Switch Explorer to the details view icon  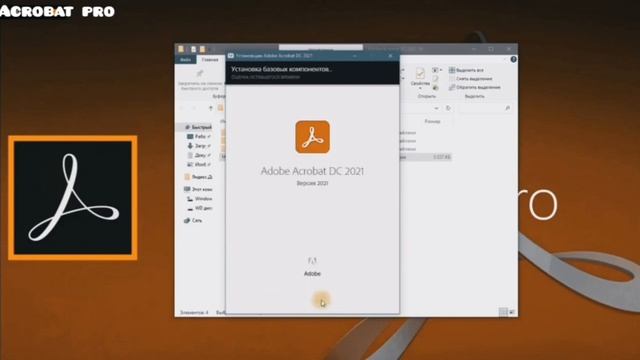[503, 312]
